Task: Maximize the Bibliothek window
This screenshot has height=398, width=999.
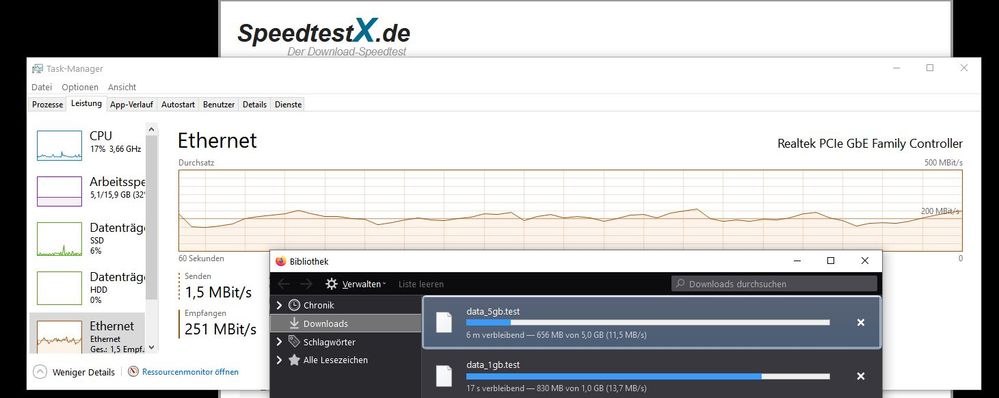Action: click(x=830, y=260)
